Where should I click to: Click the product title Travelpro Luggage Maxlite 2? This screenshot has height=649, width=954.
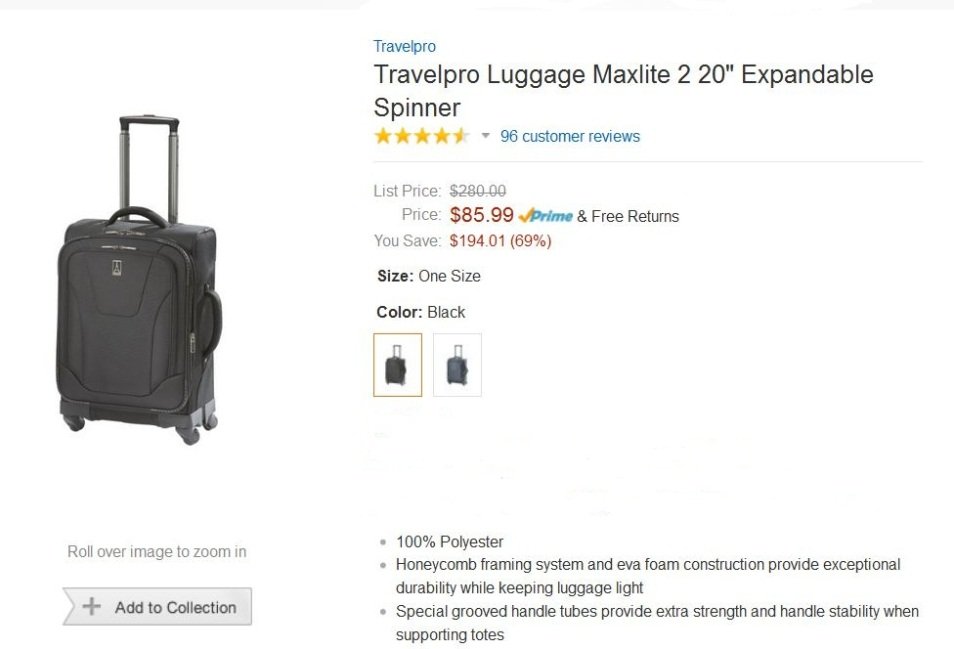[622, 90]
